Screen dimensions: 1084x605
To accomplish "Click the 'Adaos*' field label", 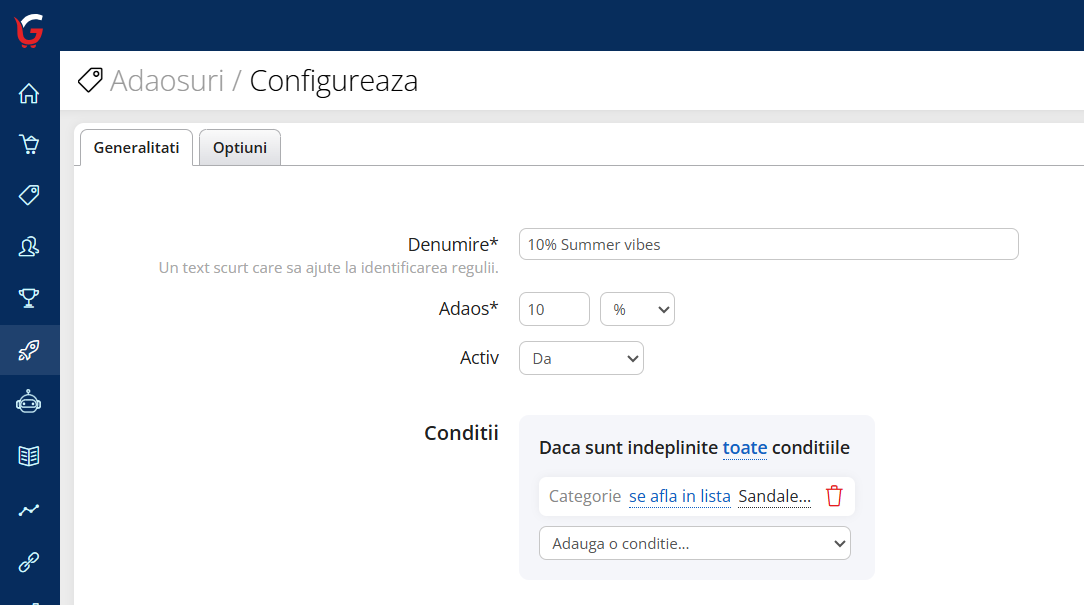I will coord(469,308).
